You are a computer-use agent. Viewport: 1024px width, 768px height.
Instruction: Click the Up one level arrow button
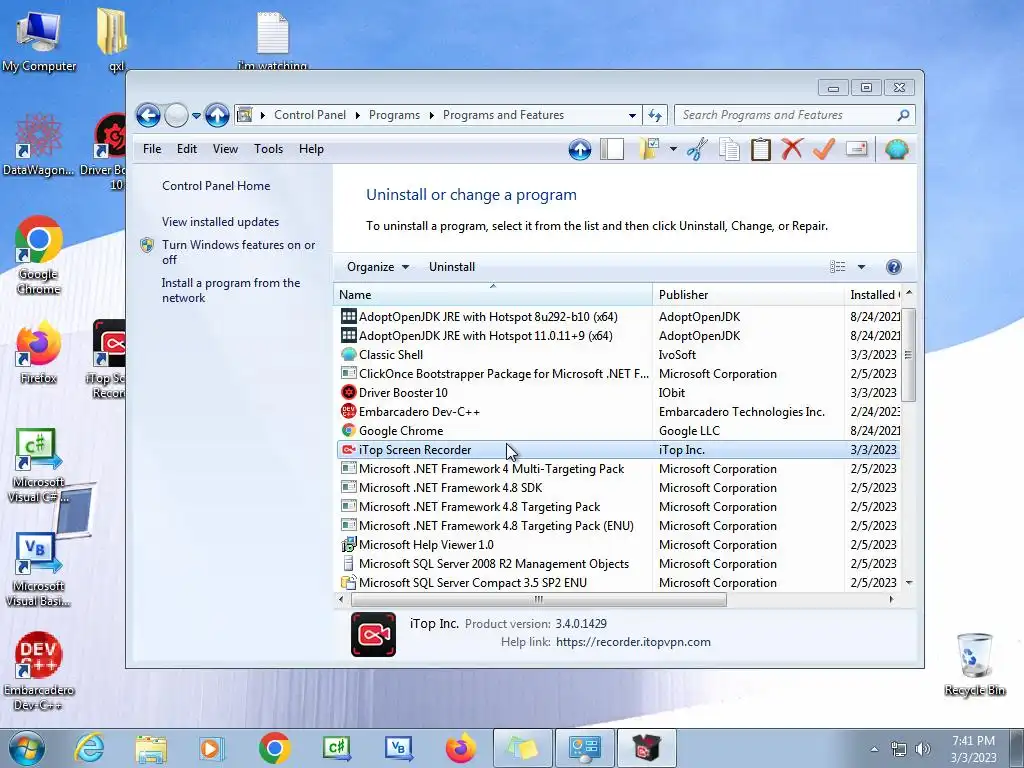click(x=217, y=116)
